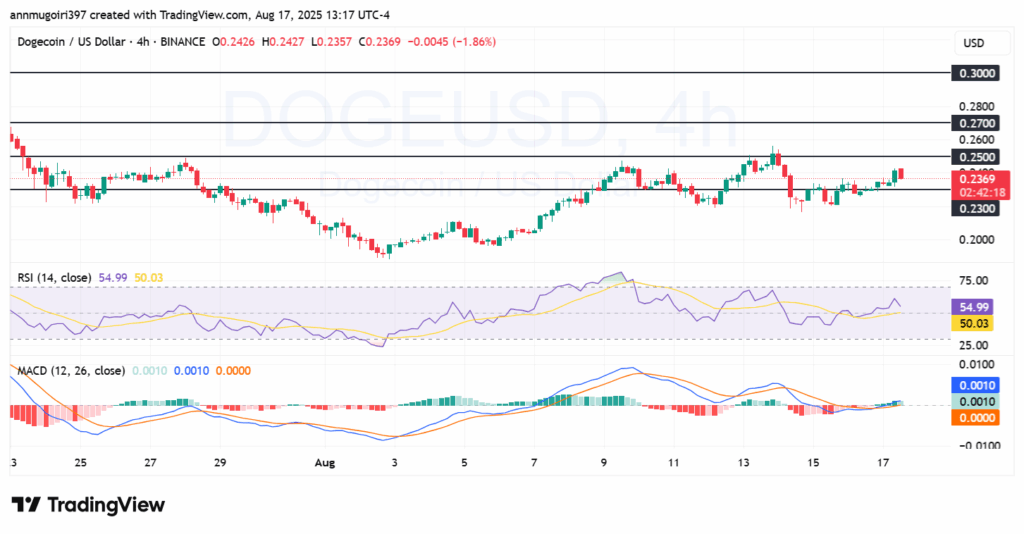Click the 0.2700 horizontal line price label
Screen dimensions: 1024x534
[x=976, y=123]
